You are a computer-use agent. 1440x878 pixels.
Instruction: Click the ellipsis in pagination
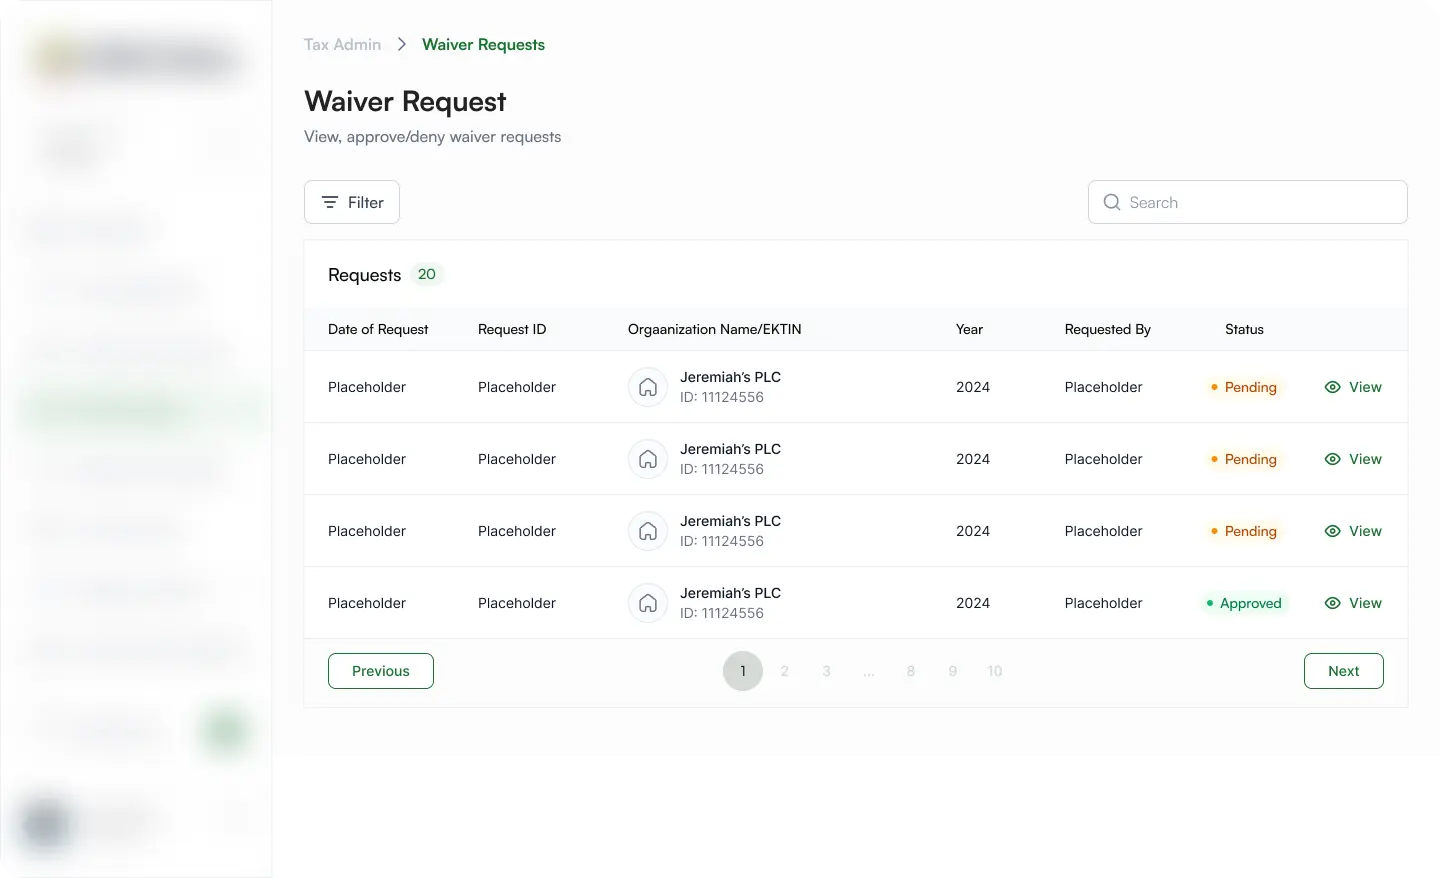(x=869, y=671)
